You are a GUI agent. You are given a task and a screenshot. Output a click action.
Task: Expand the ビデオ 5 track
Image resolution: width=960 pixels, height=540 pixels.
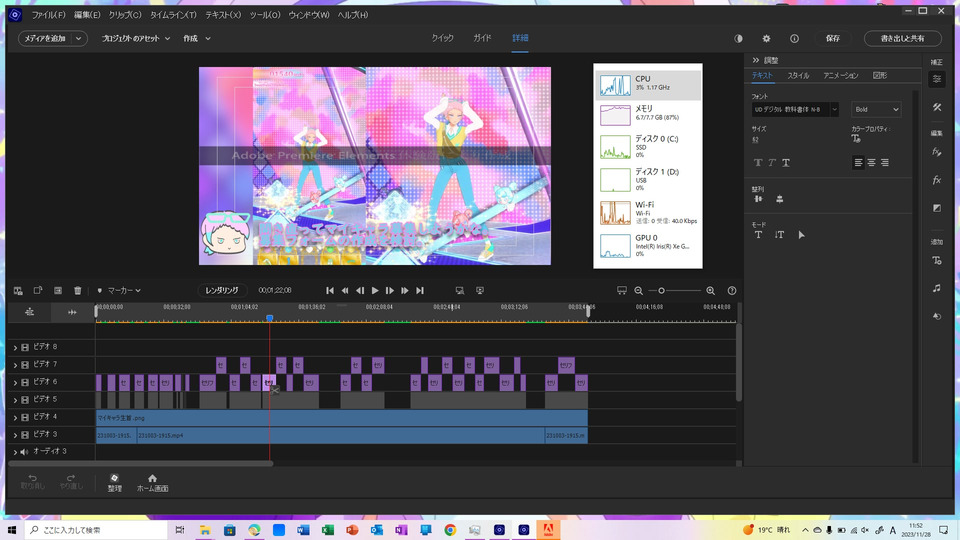click(x=15, y=400)
